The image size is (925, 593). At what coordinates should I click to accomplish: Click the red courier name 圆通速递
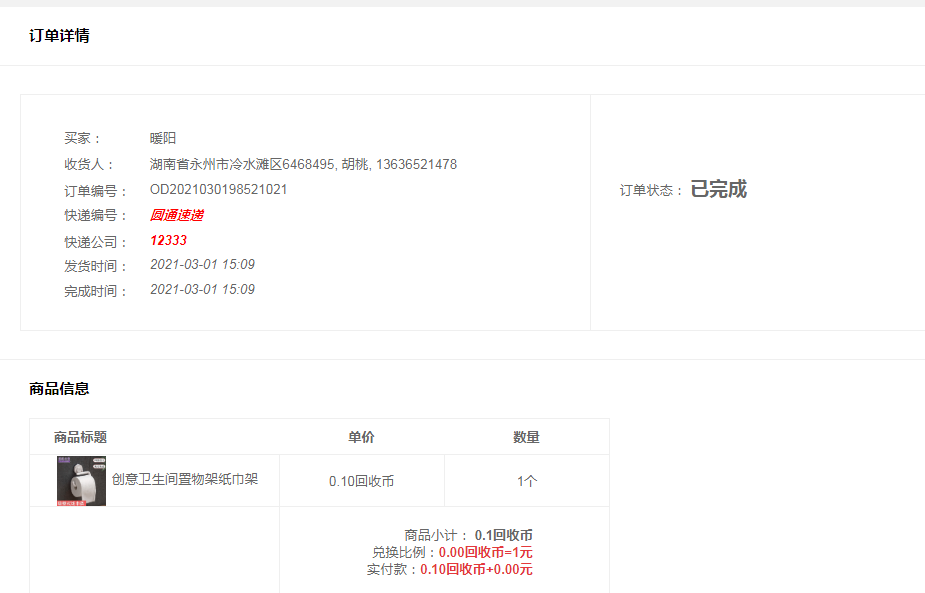176,215
